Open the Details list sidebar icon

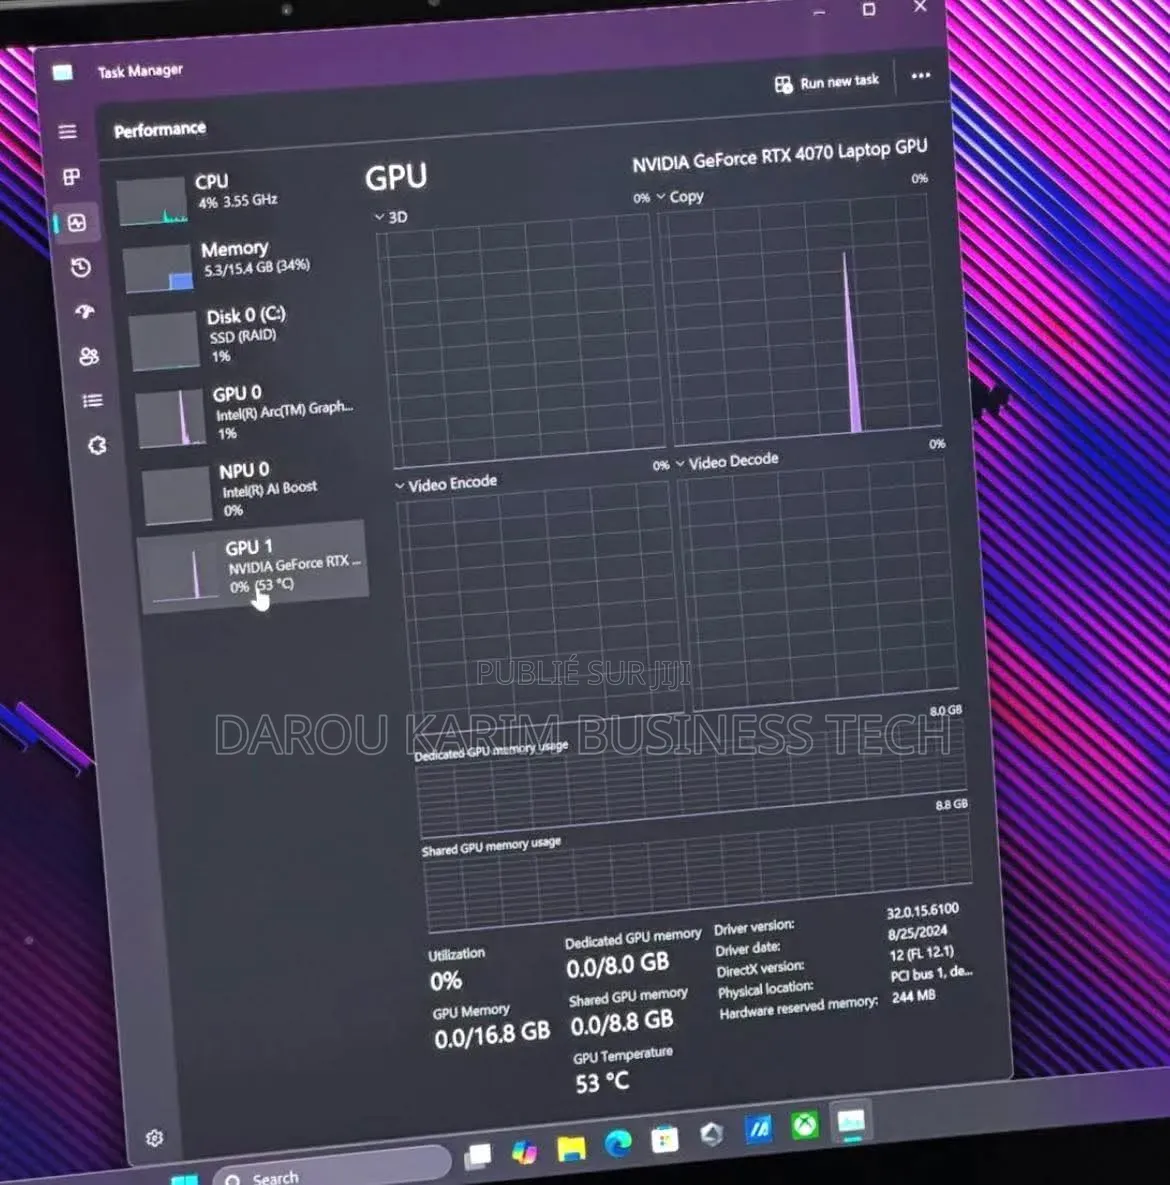coord(93,401)
